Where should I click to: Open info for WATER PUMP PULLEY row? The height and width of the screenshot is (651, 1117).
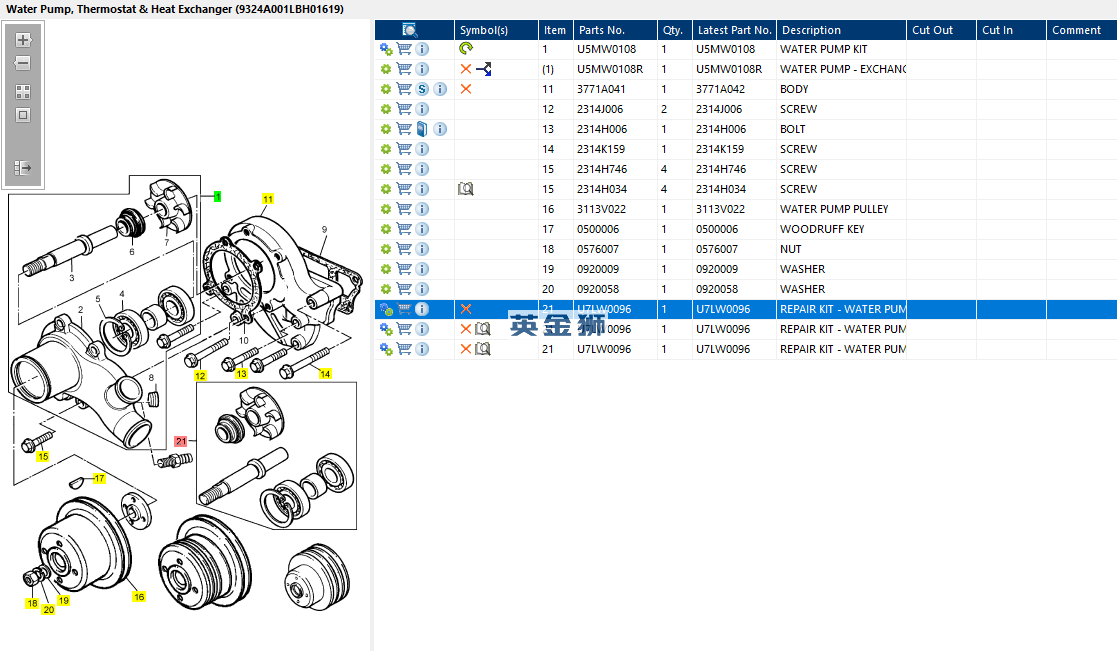[x=422, y=209]
